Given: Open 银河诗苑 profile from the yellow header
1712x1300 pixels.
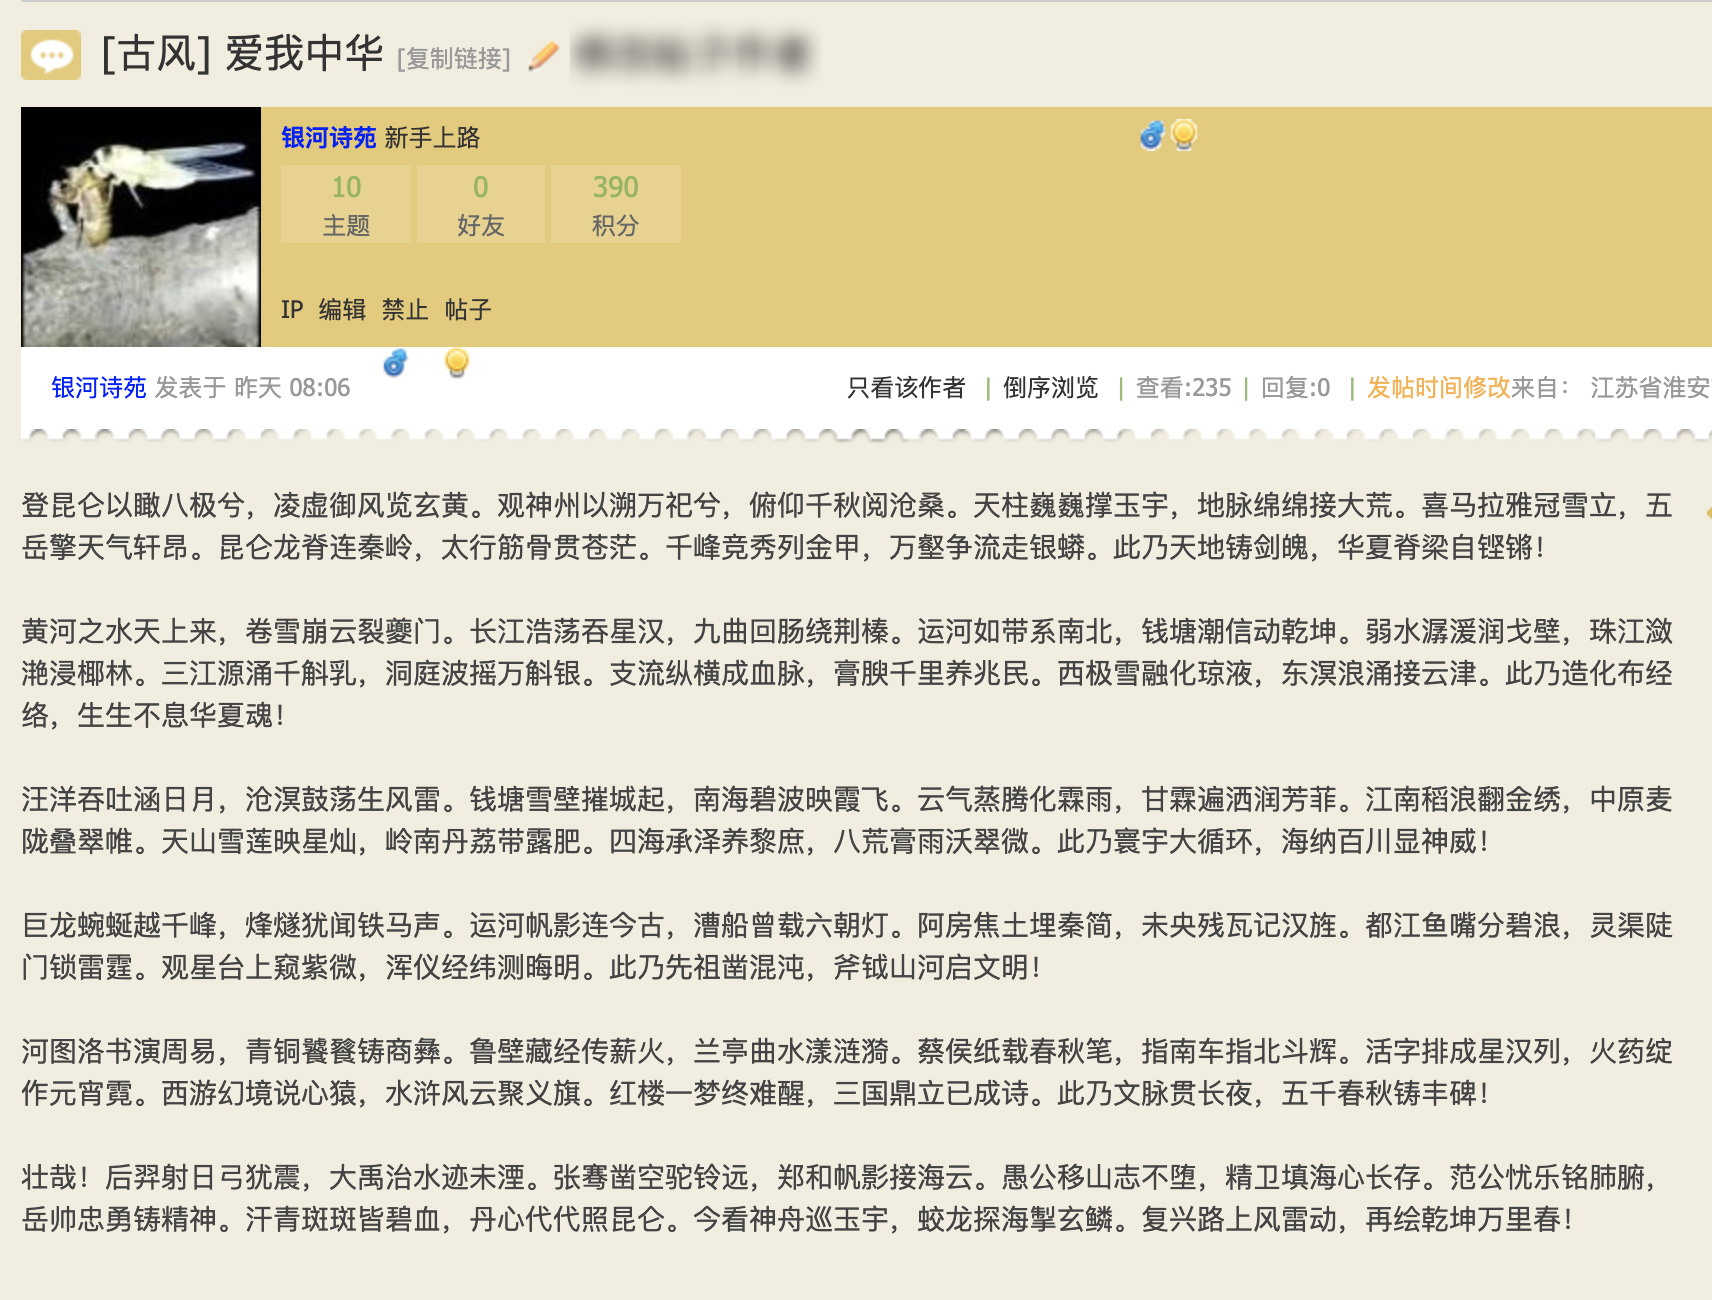Looking at the screenshot, I should 328,137.
